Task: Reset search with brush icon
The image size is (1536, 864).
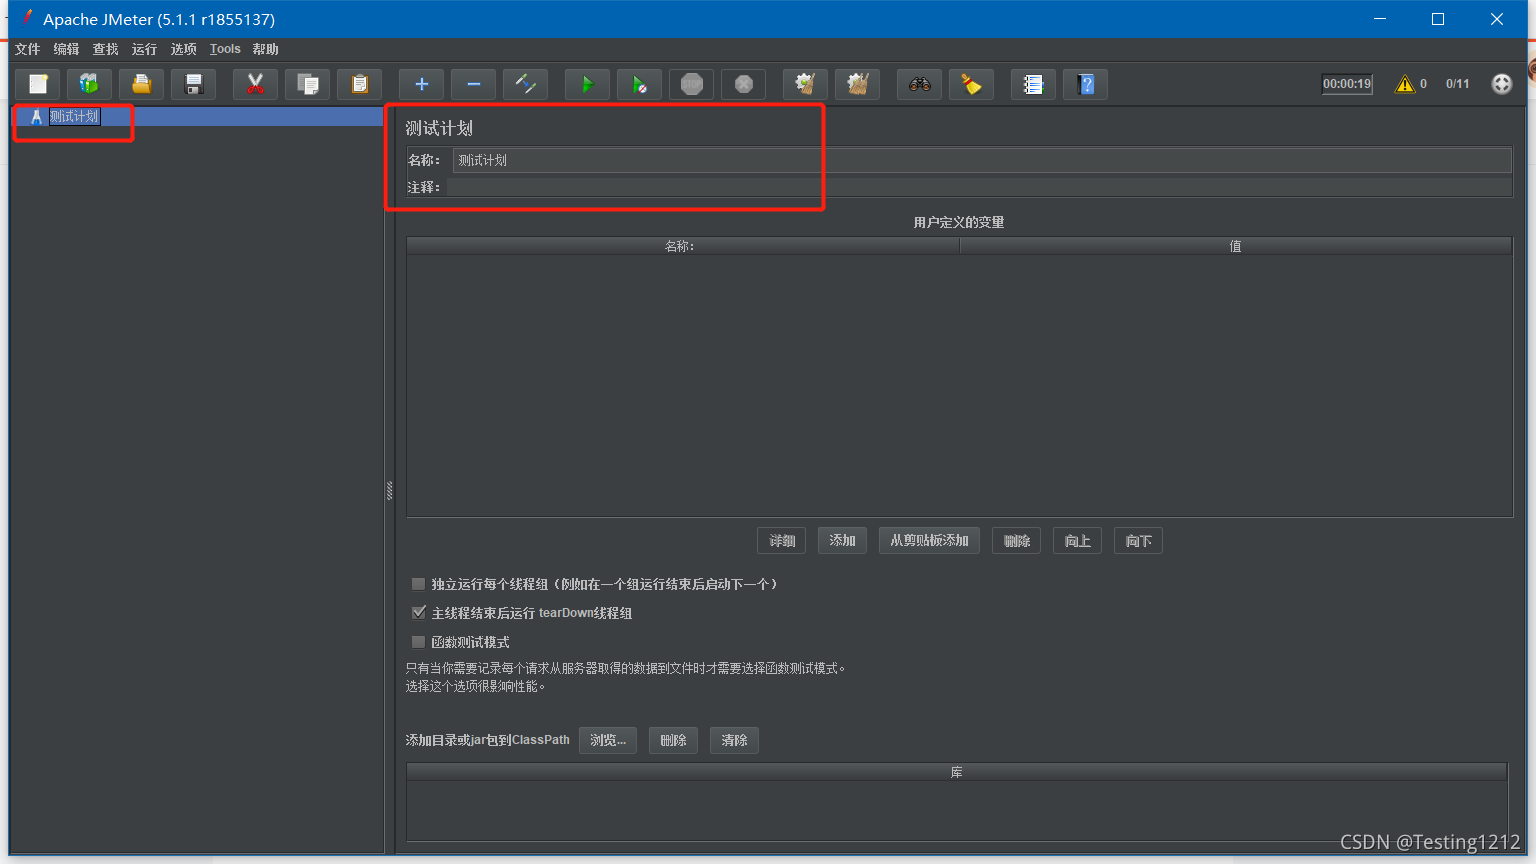Action: (x=972, y=84)
